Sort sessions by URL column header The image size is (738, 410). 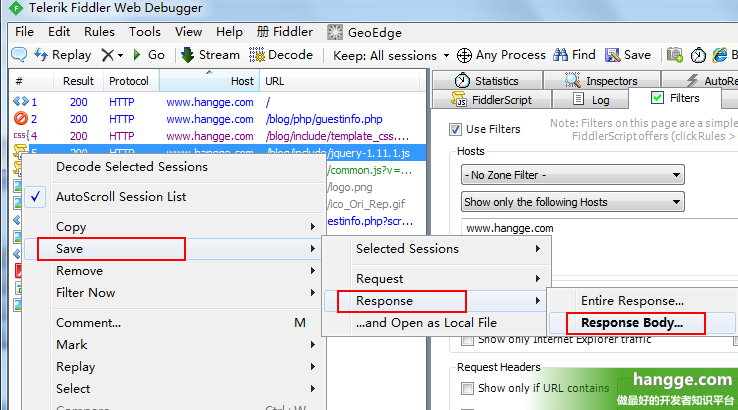[x=340, y=81]
